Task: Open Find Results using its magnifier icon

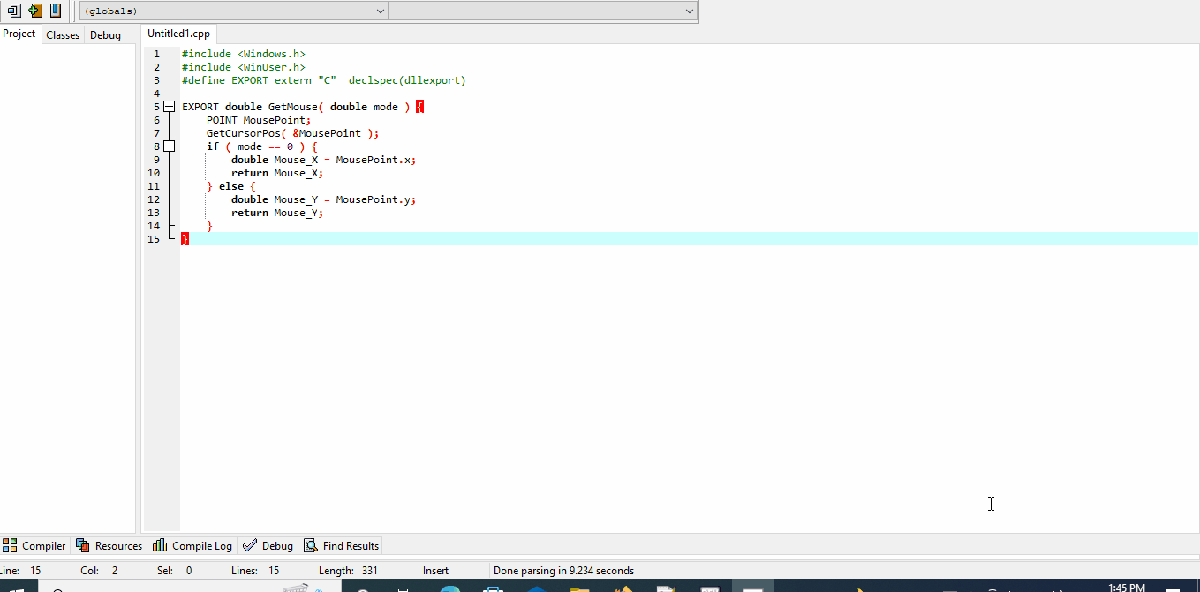Action: (x=310, y=545)
